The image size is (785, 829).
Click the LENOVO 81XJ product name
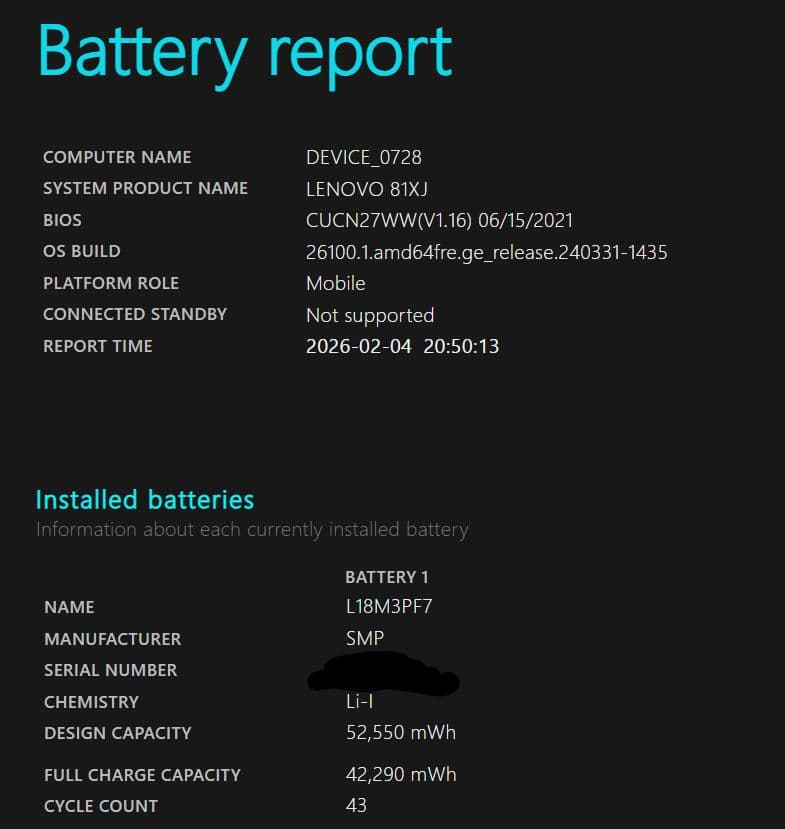367,189
